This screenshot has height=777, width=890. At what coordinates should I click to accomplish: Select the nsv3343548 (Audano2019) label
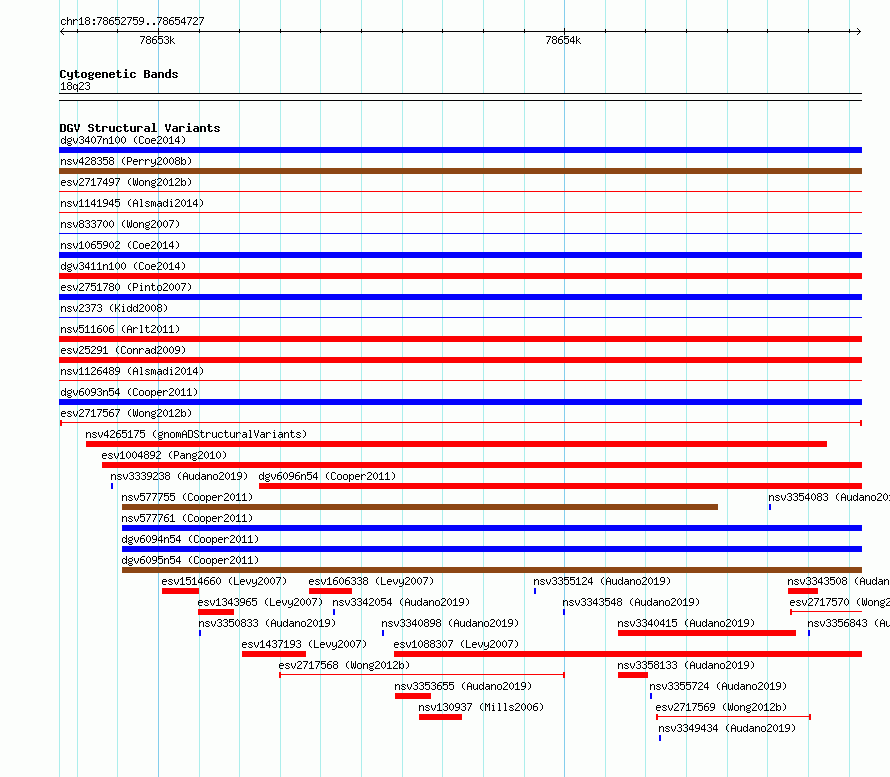point(631,602)
